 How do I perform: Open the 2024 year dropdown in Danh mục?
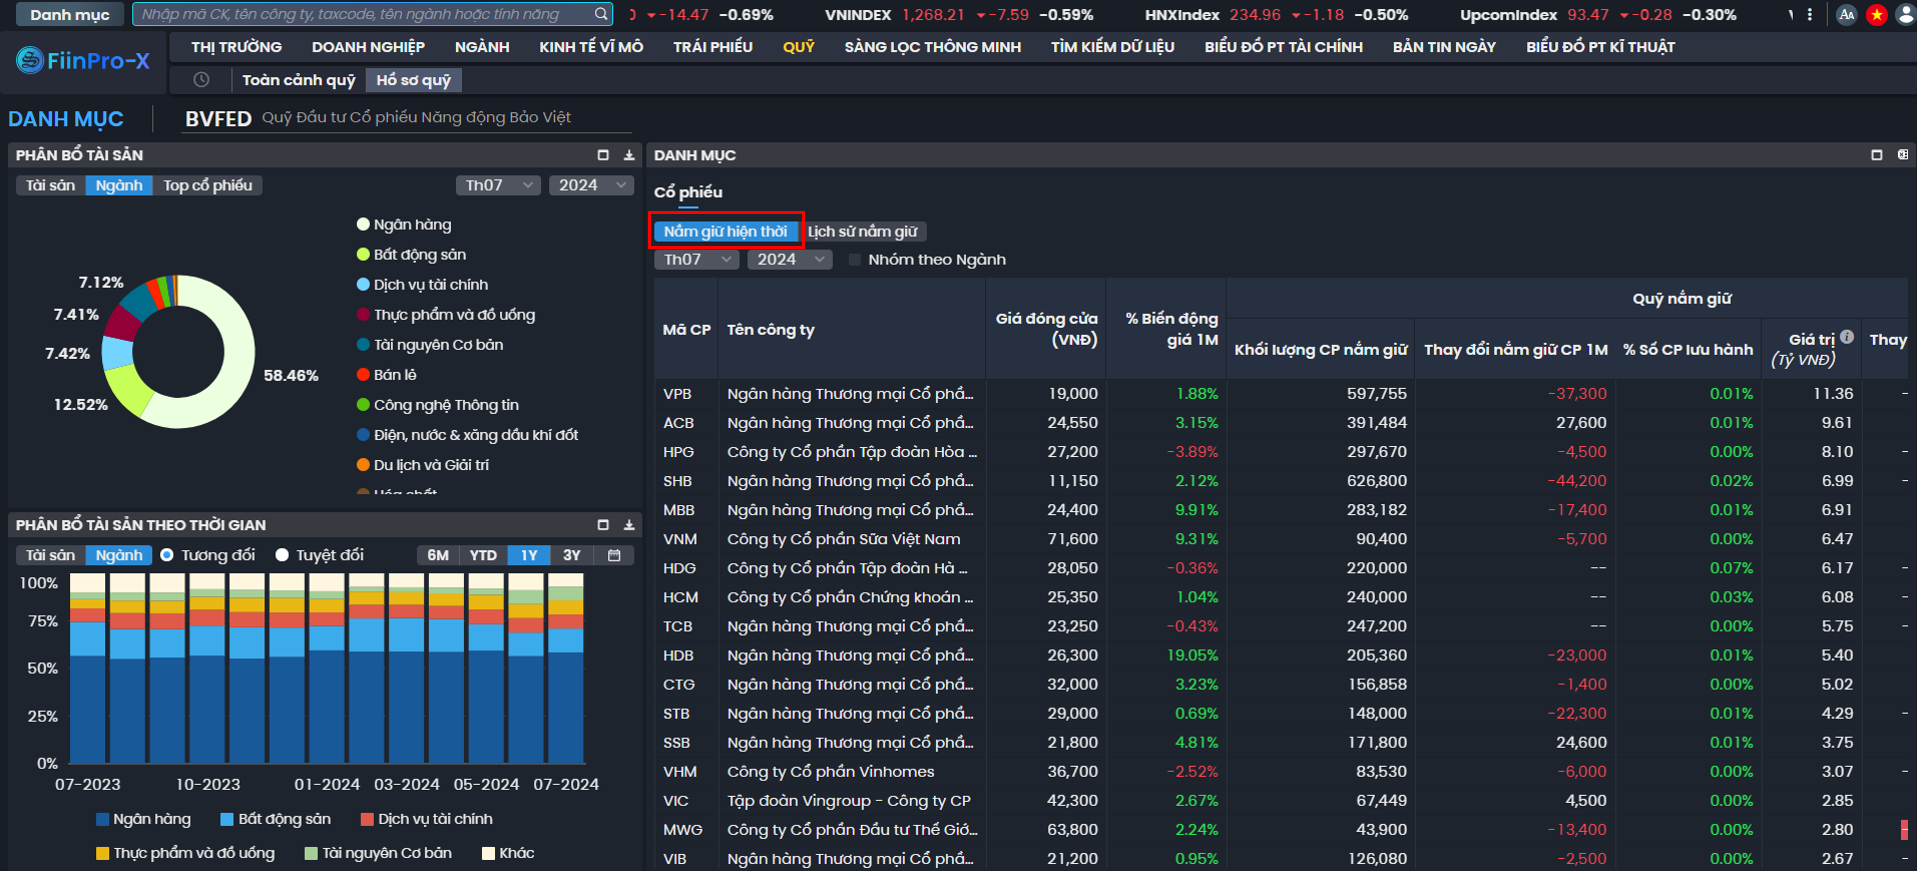click(789, 260)
